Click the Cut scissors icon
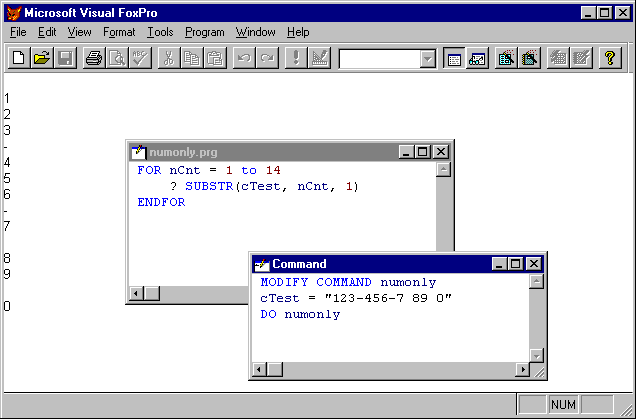 tap(169, 58)
